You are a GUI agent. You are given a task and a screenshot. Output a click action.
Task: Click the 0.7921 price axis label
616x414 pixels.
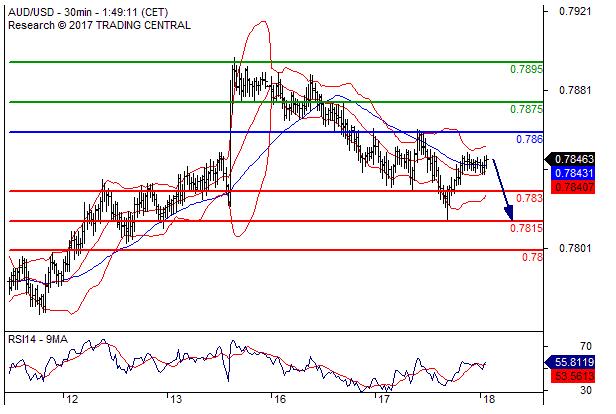point(575,11)
